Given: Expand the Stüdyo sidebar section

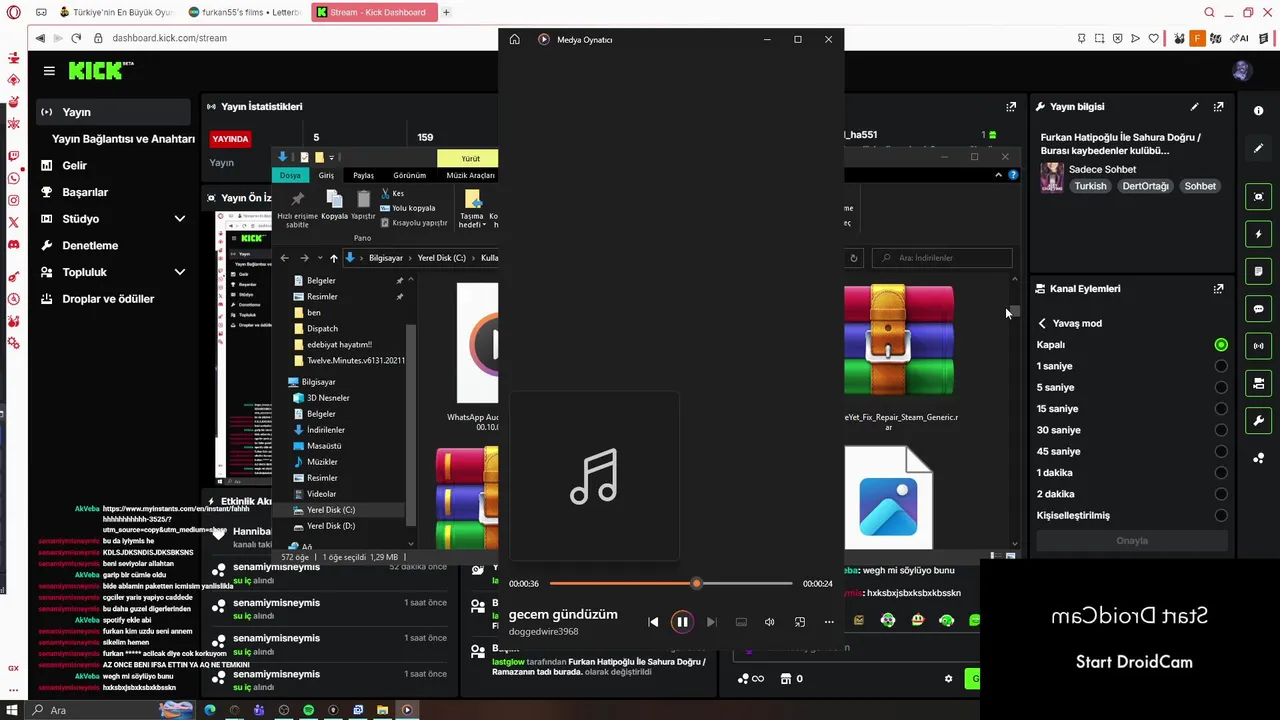Looking at the screenshot, I should [180, 218].
